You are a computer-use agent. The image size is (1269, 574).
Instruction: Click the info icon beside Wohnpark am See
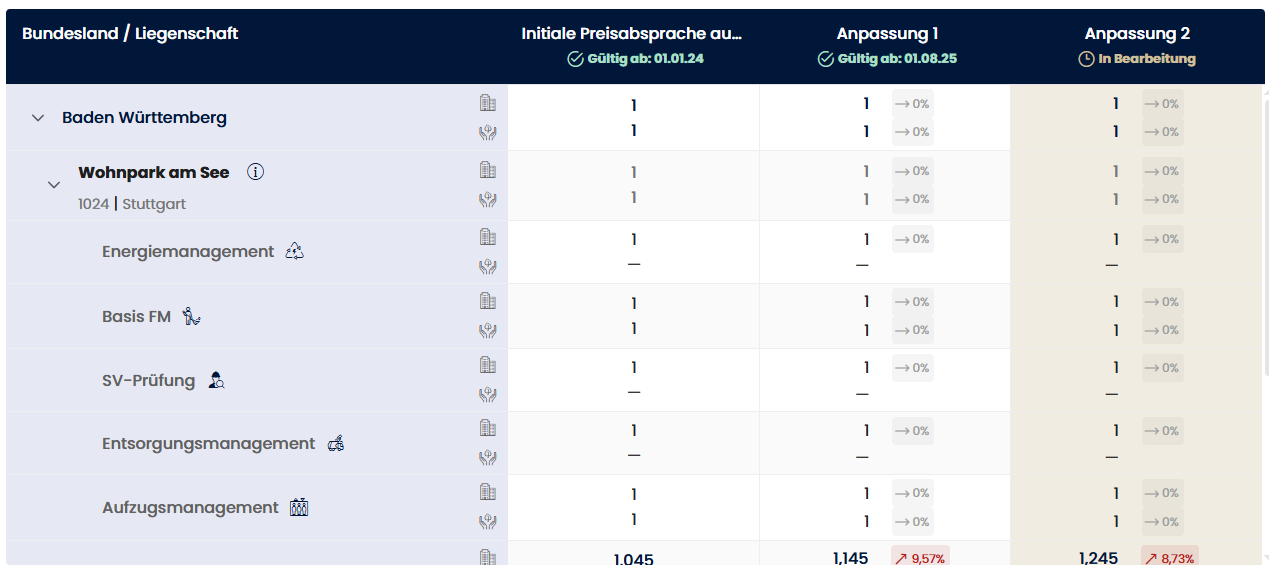(x=256, y=172)
